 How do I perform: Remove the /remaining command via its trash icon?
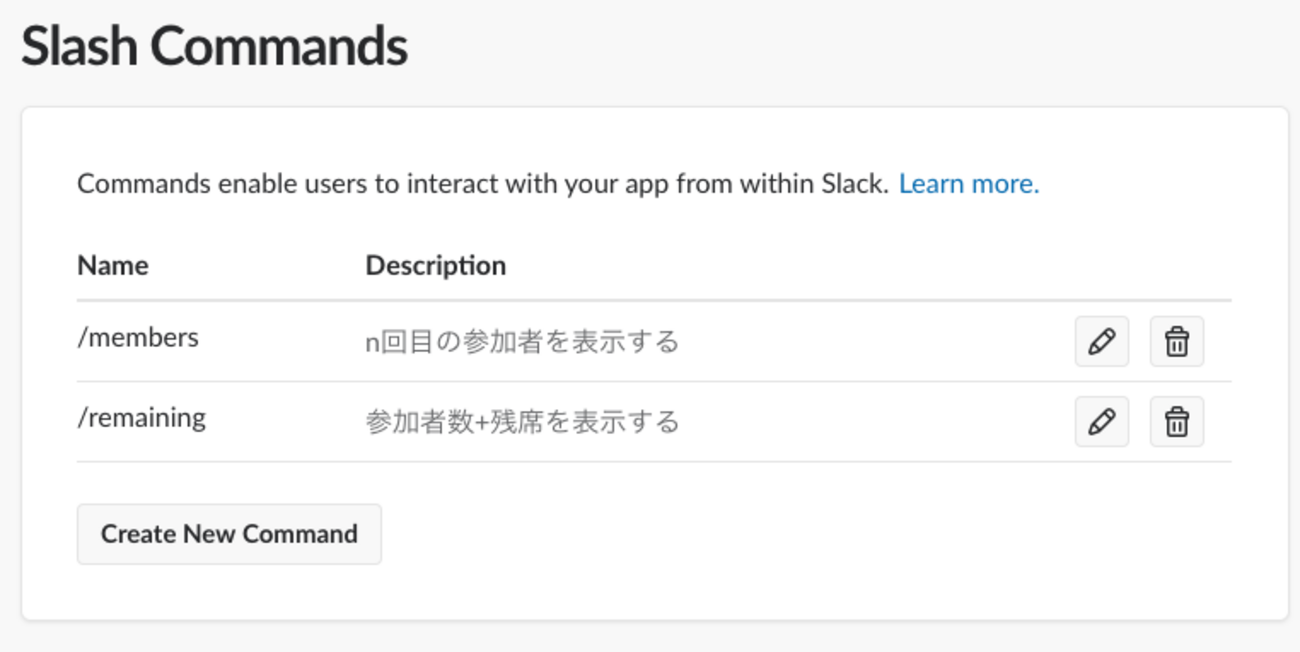1176,422
